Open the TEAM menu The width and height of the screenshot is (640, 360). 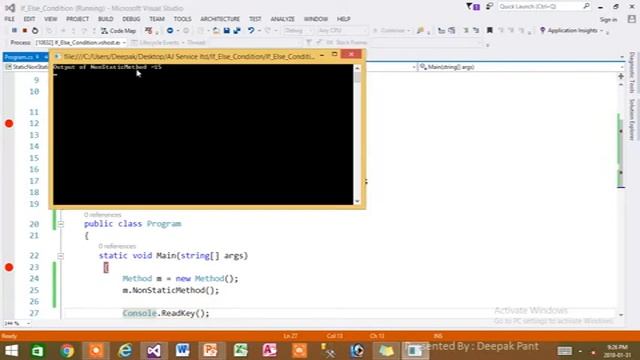(x=157, y=19)
